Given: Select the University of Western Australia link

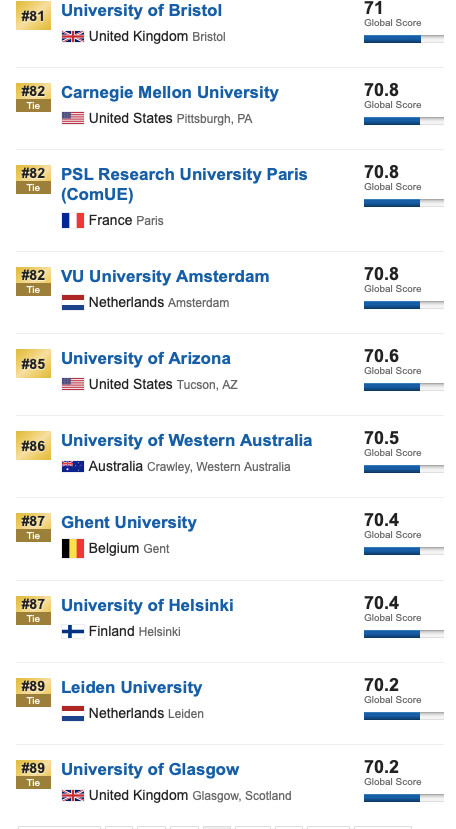Looking at the screenshot, I should click(187, 440).
